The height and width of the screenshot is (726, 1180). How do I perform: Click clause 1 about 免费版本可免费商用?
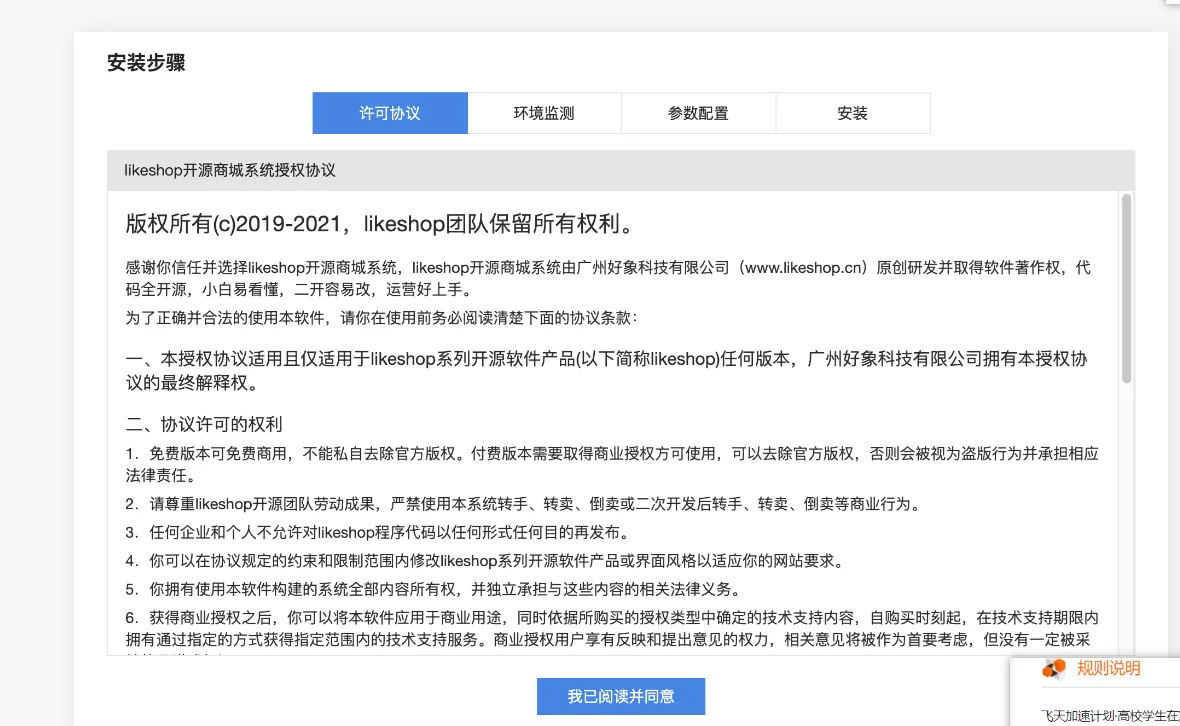tap(612, 464)
